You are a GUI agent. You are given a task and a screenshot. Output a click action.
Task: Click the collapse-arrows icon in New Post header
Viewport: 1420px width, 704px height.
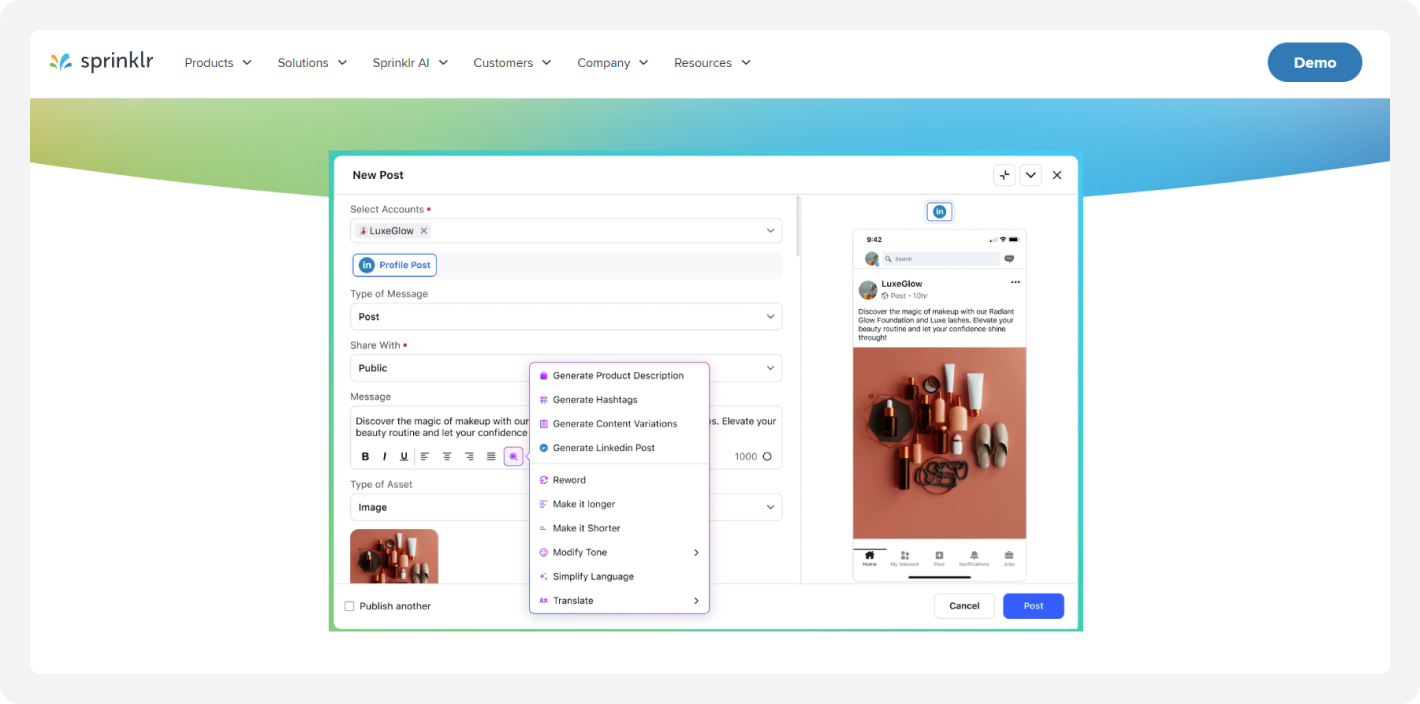pyautogui.click(x=1005, y=175)
